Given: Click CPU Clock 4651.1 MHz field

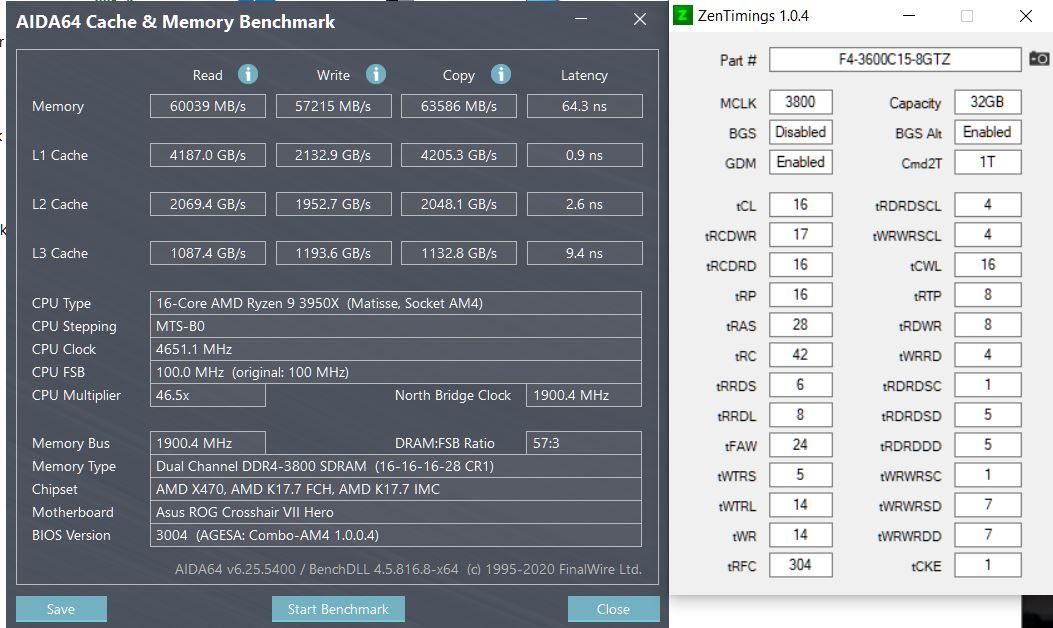Looking at the screenshot, I should (x=396, y=349).
